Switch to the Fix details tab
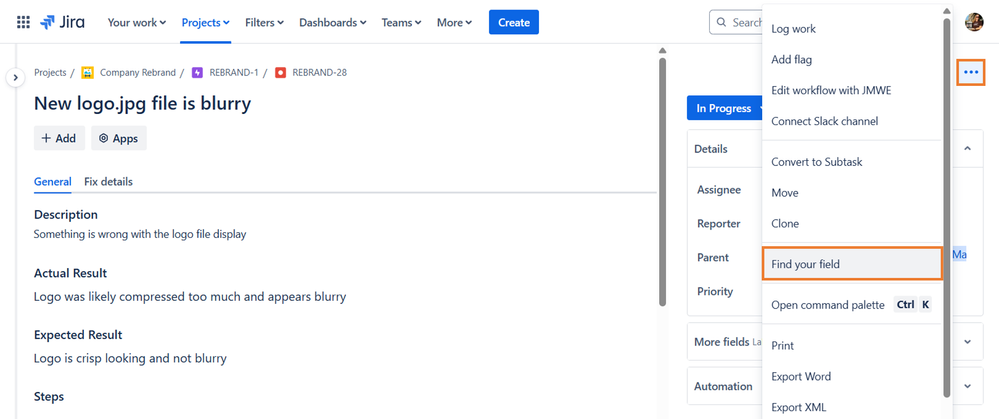The image size is (999, 419). point(108,182)
